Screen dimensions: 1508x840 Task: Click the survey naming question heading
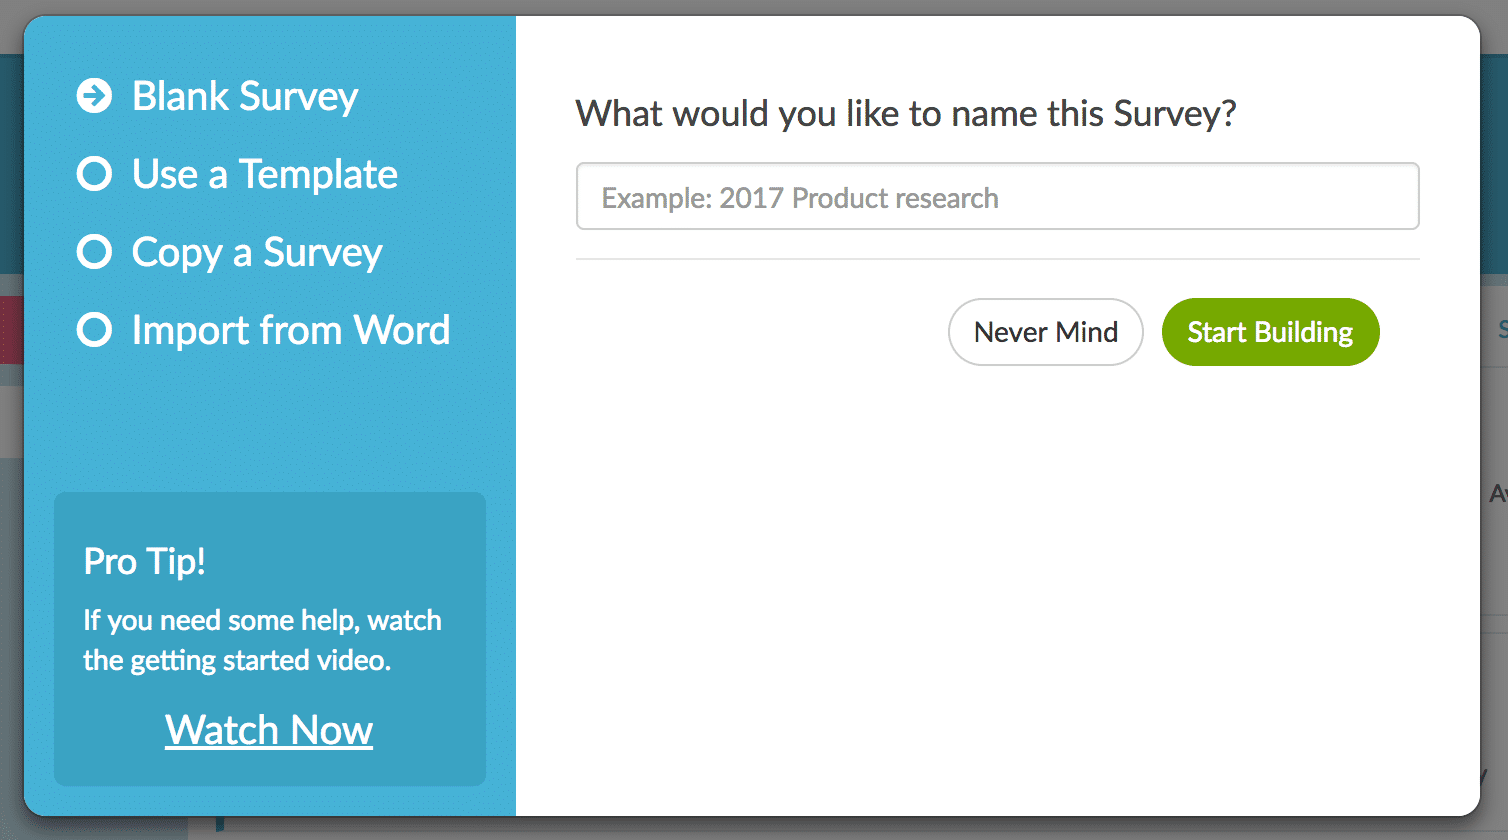906,113
